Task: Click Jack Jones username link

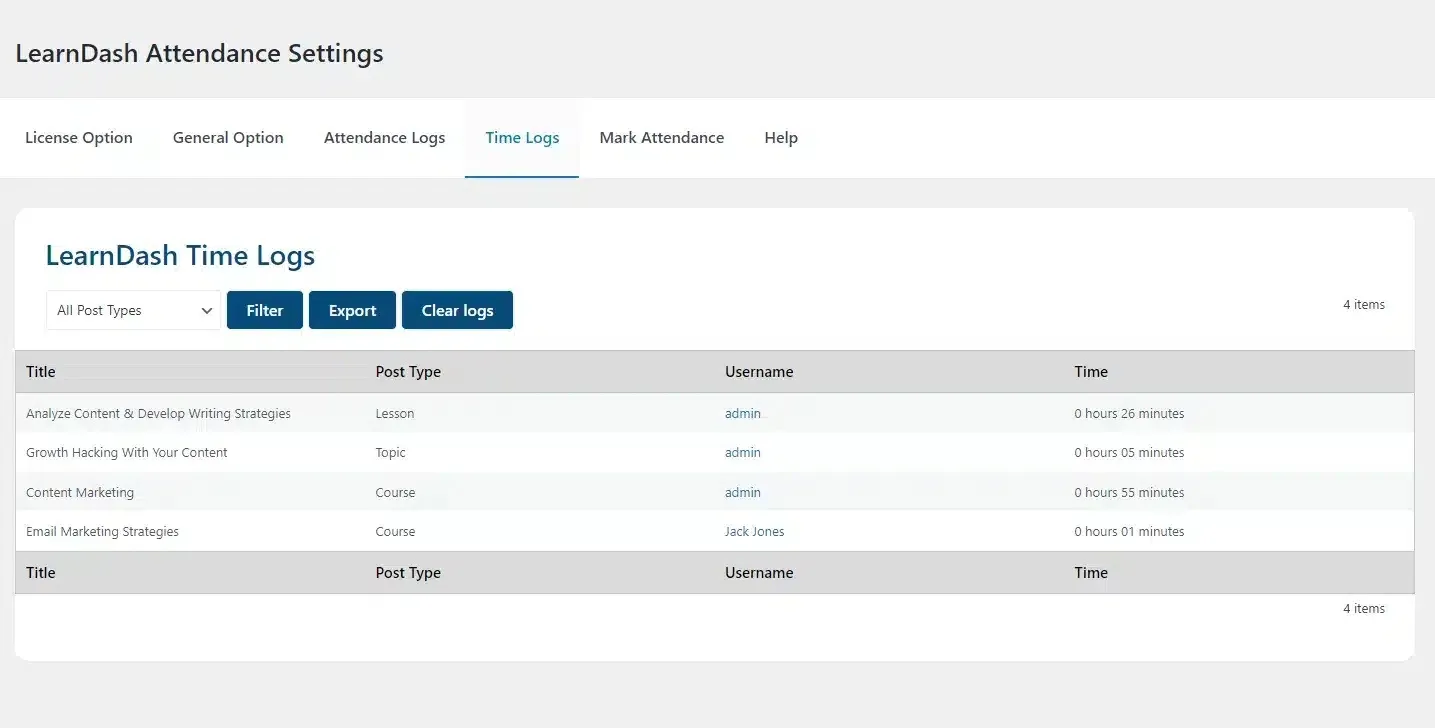Action: pos(754,531)
